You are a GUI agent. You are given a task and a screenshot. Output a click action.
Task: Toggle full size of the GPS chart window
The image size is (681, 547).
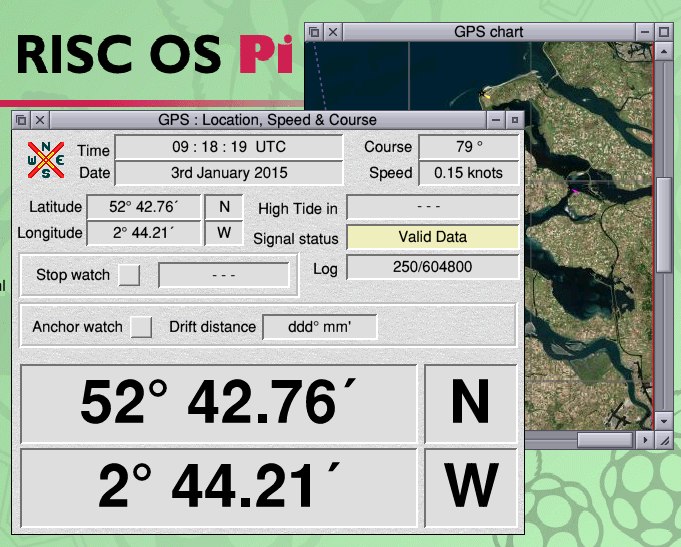(664, 32)
